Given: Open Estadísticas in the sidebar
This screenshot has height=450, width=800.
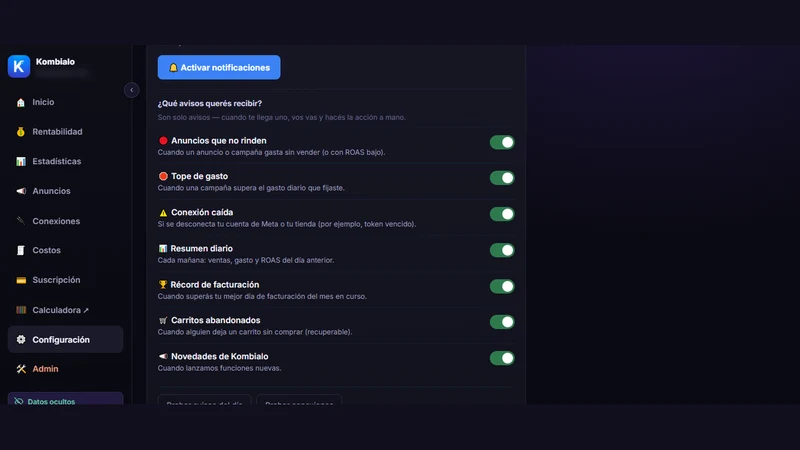Looking at the screenshot, I should click(x=65, y=161).
